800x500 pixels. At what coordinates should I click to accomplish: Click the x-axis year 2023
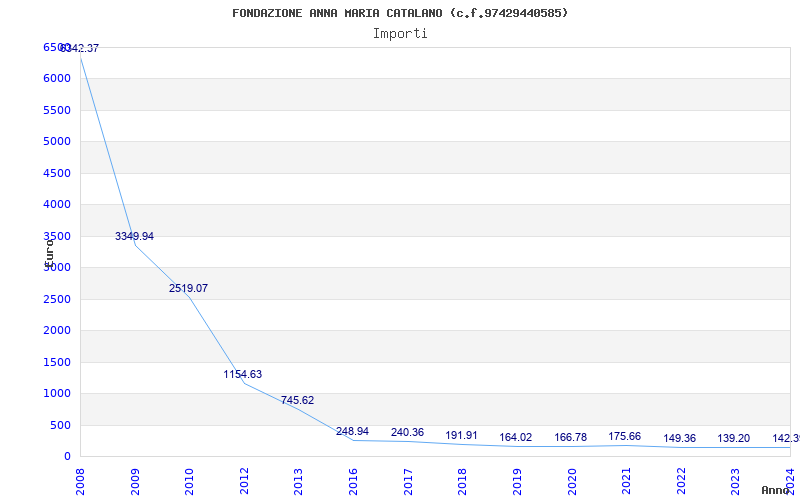point(735,482)
